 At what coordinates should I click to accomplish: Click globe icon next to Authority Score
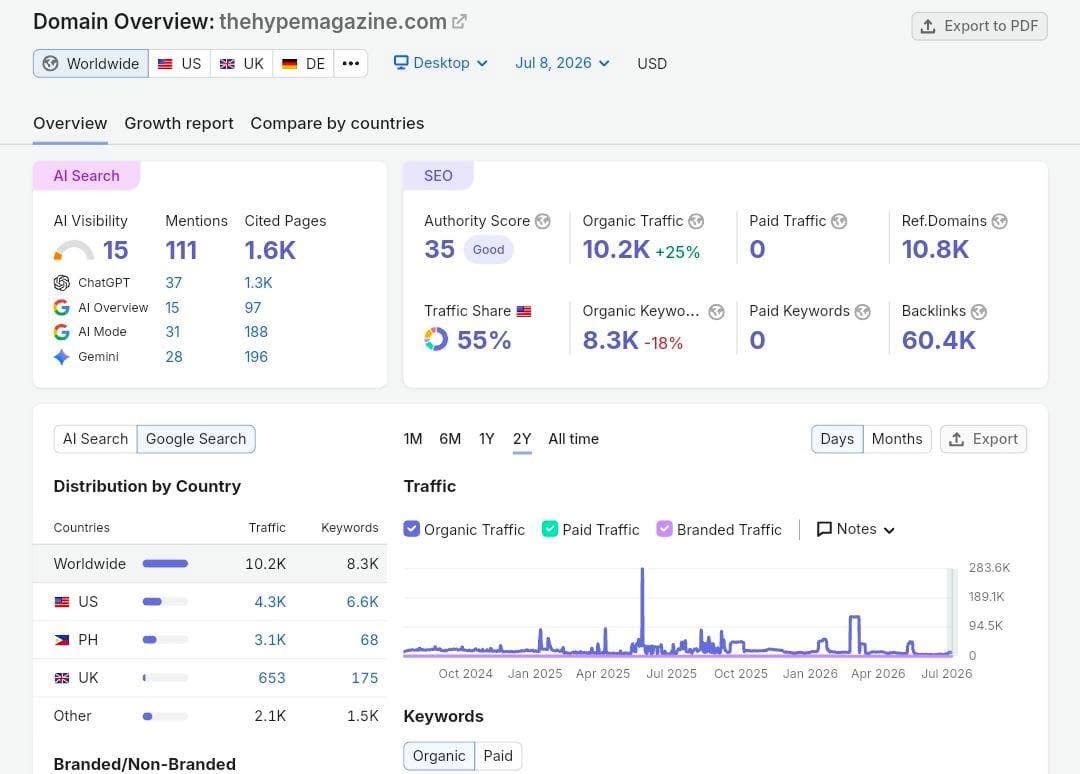(x=543, y=221)
